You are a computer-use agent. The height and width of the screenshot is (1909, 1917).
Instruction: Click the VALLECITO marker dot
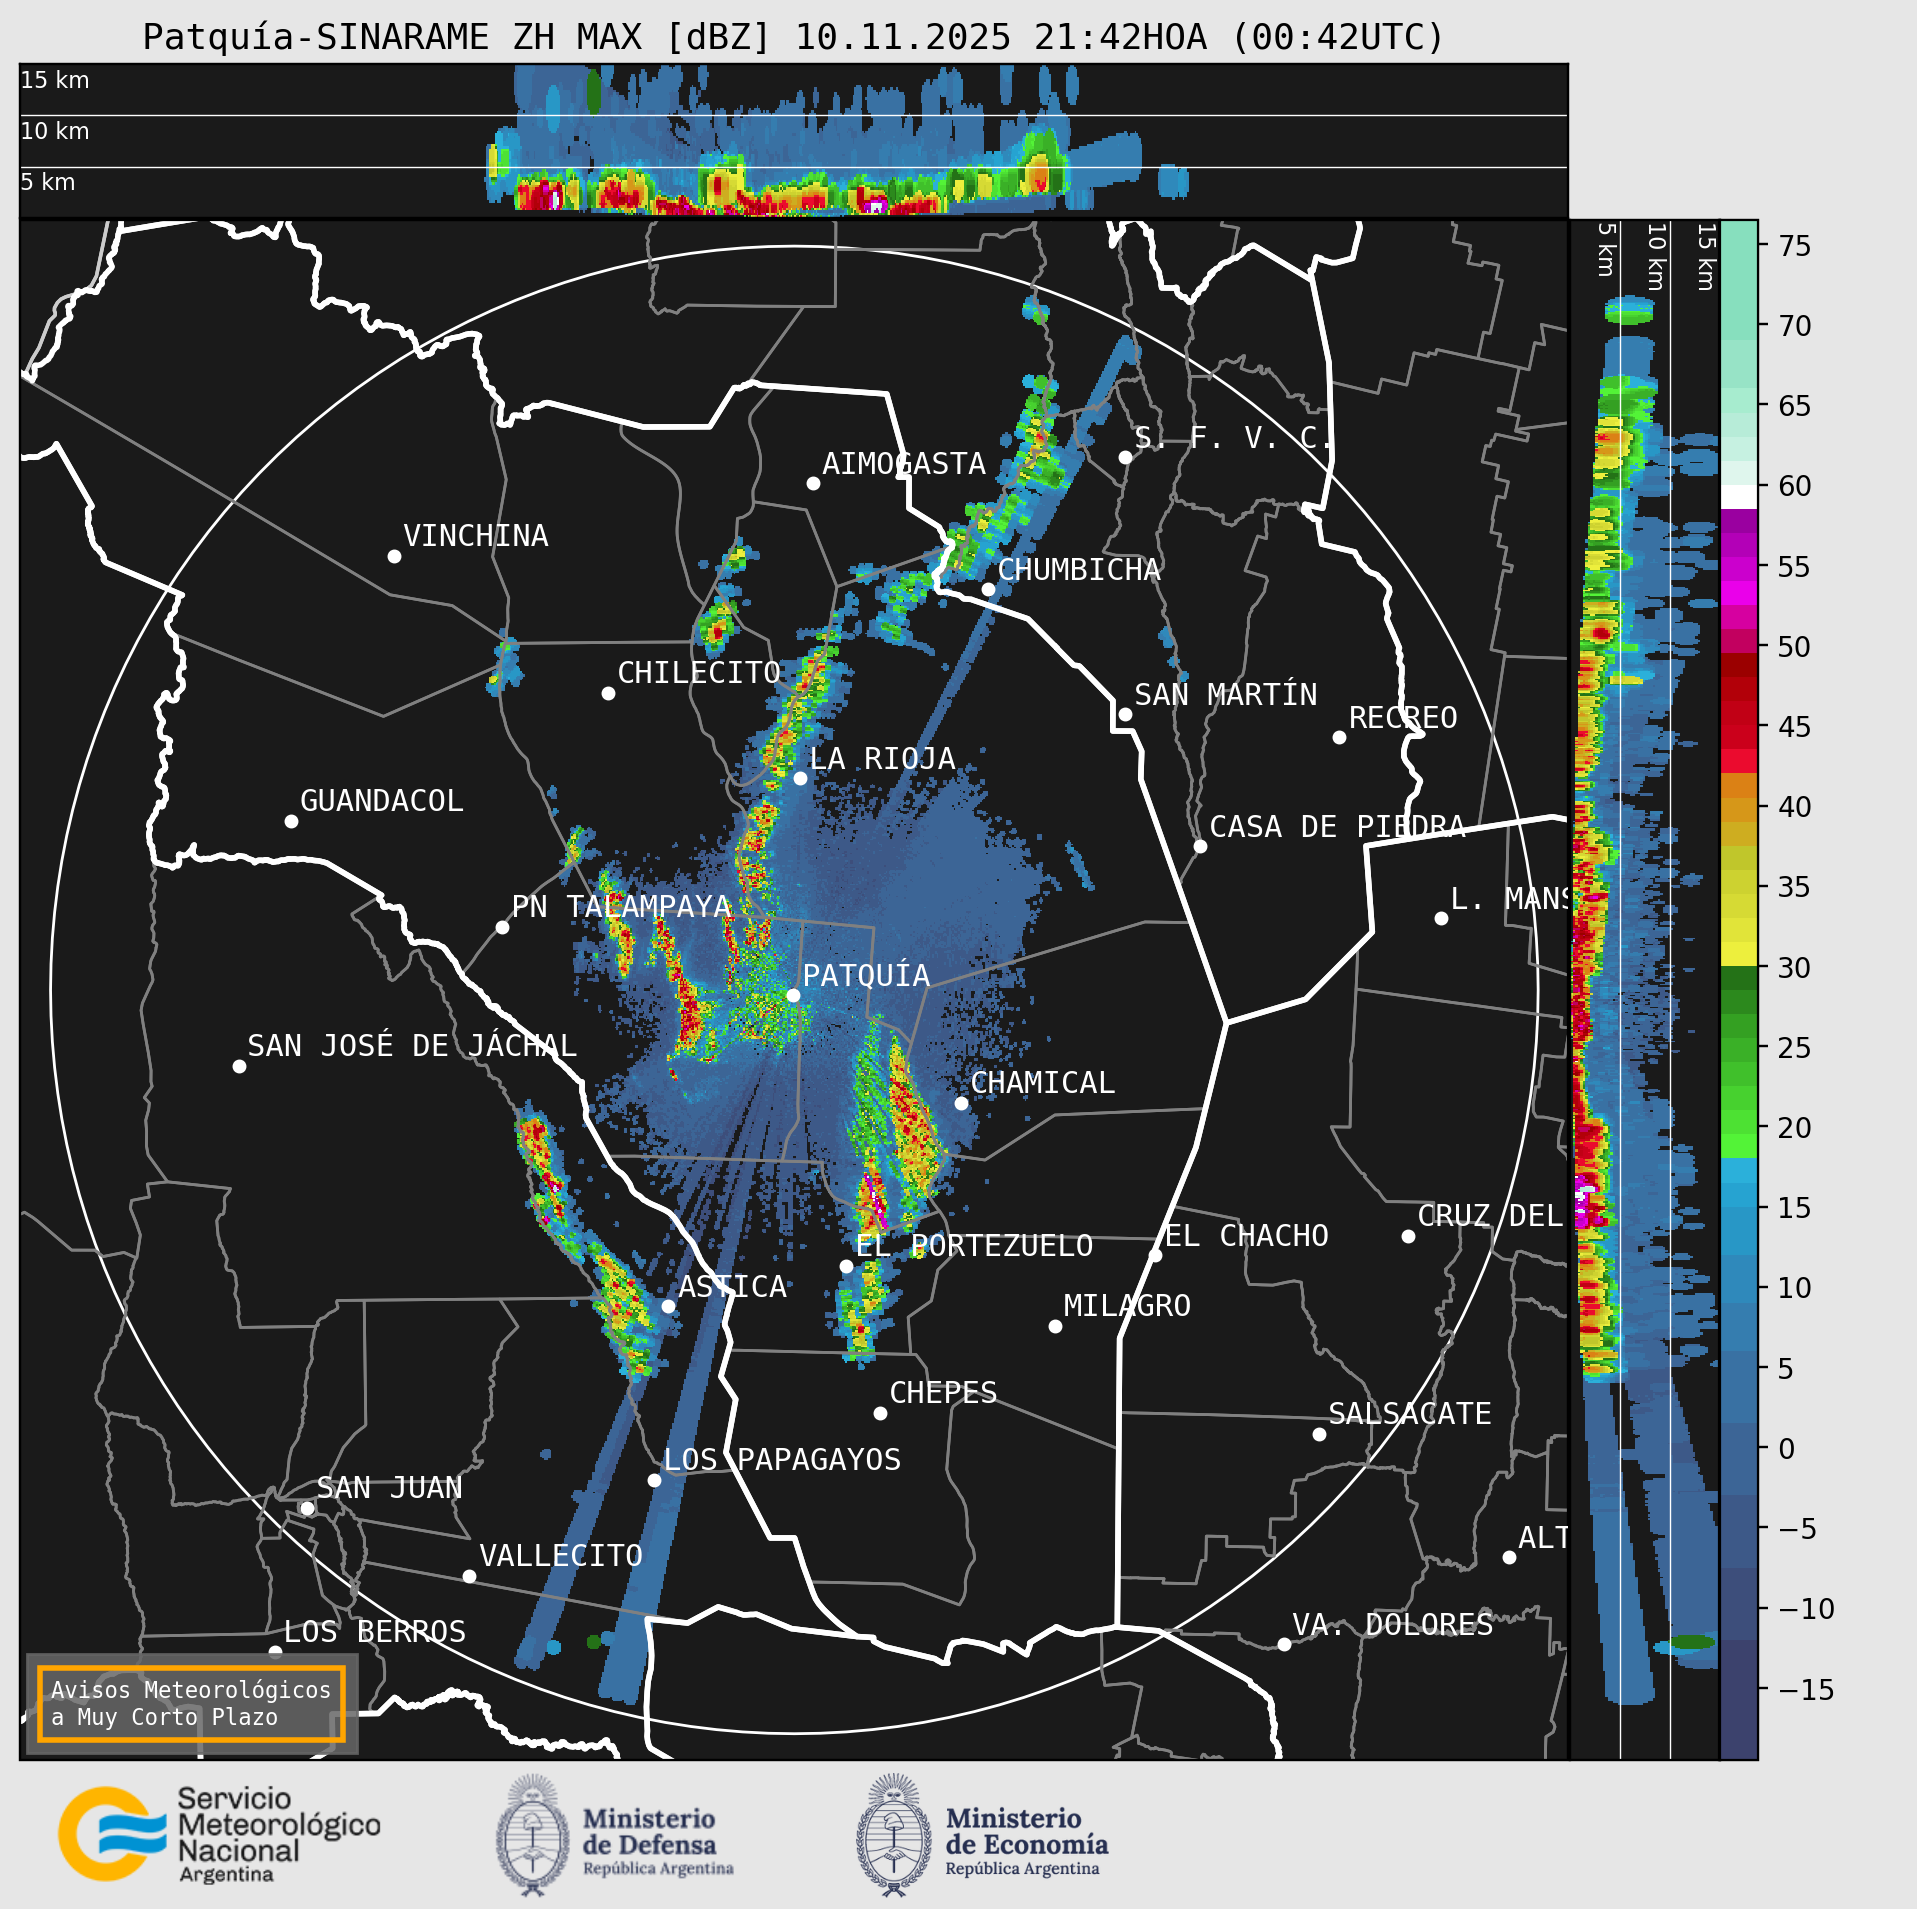tap(469, 1576)
